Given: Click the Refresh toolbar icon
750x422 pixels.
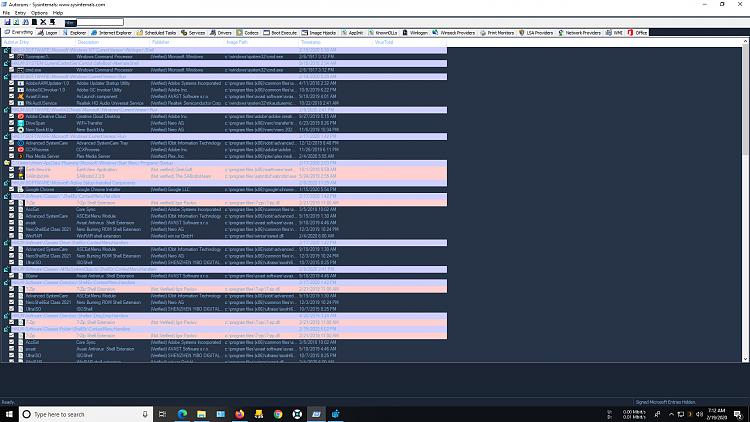Looking at the screenshot, I should pos(16,22).
